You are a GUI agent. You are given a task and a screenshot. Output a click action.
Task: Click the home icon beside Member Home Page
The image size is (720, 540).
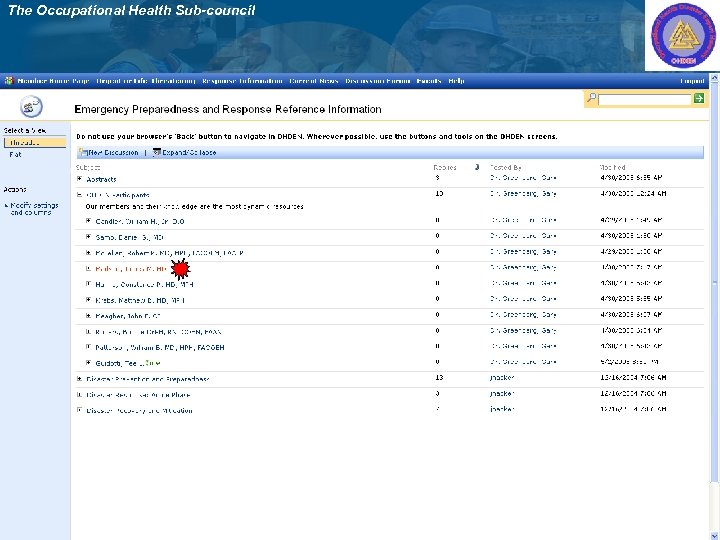click(x=9, y=81)
